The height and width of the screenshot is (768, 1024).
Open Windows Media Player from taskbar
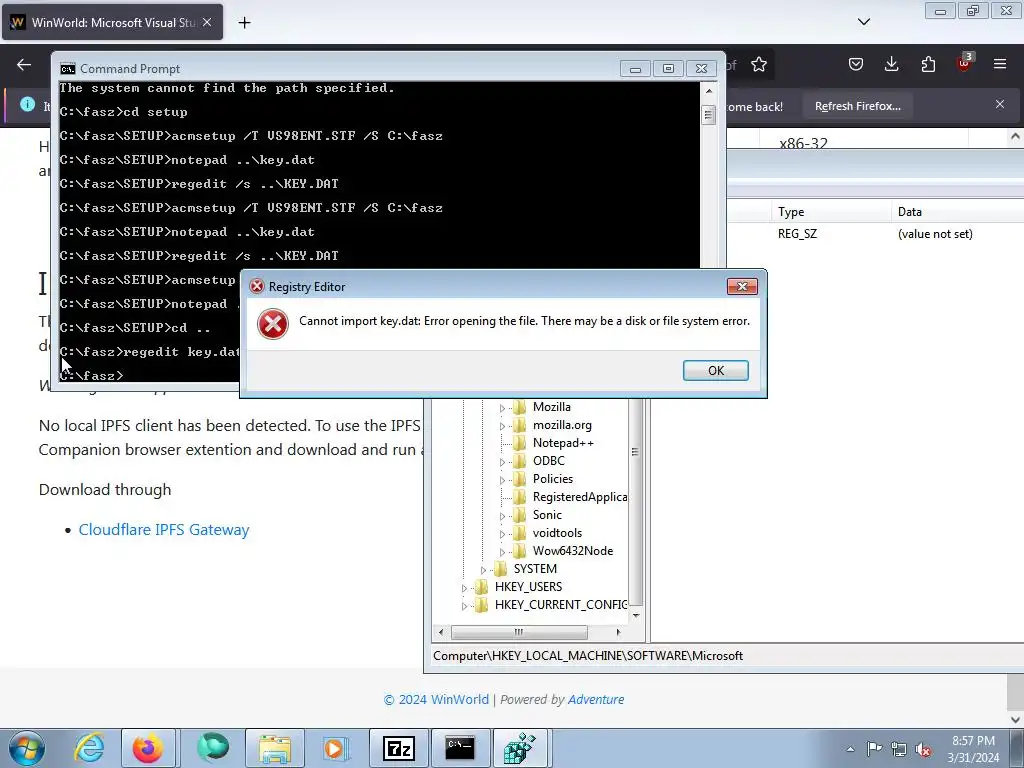click(336, 748)
